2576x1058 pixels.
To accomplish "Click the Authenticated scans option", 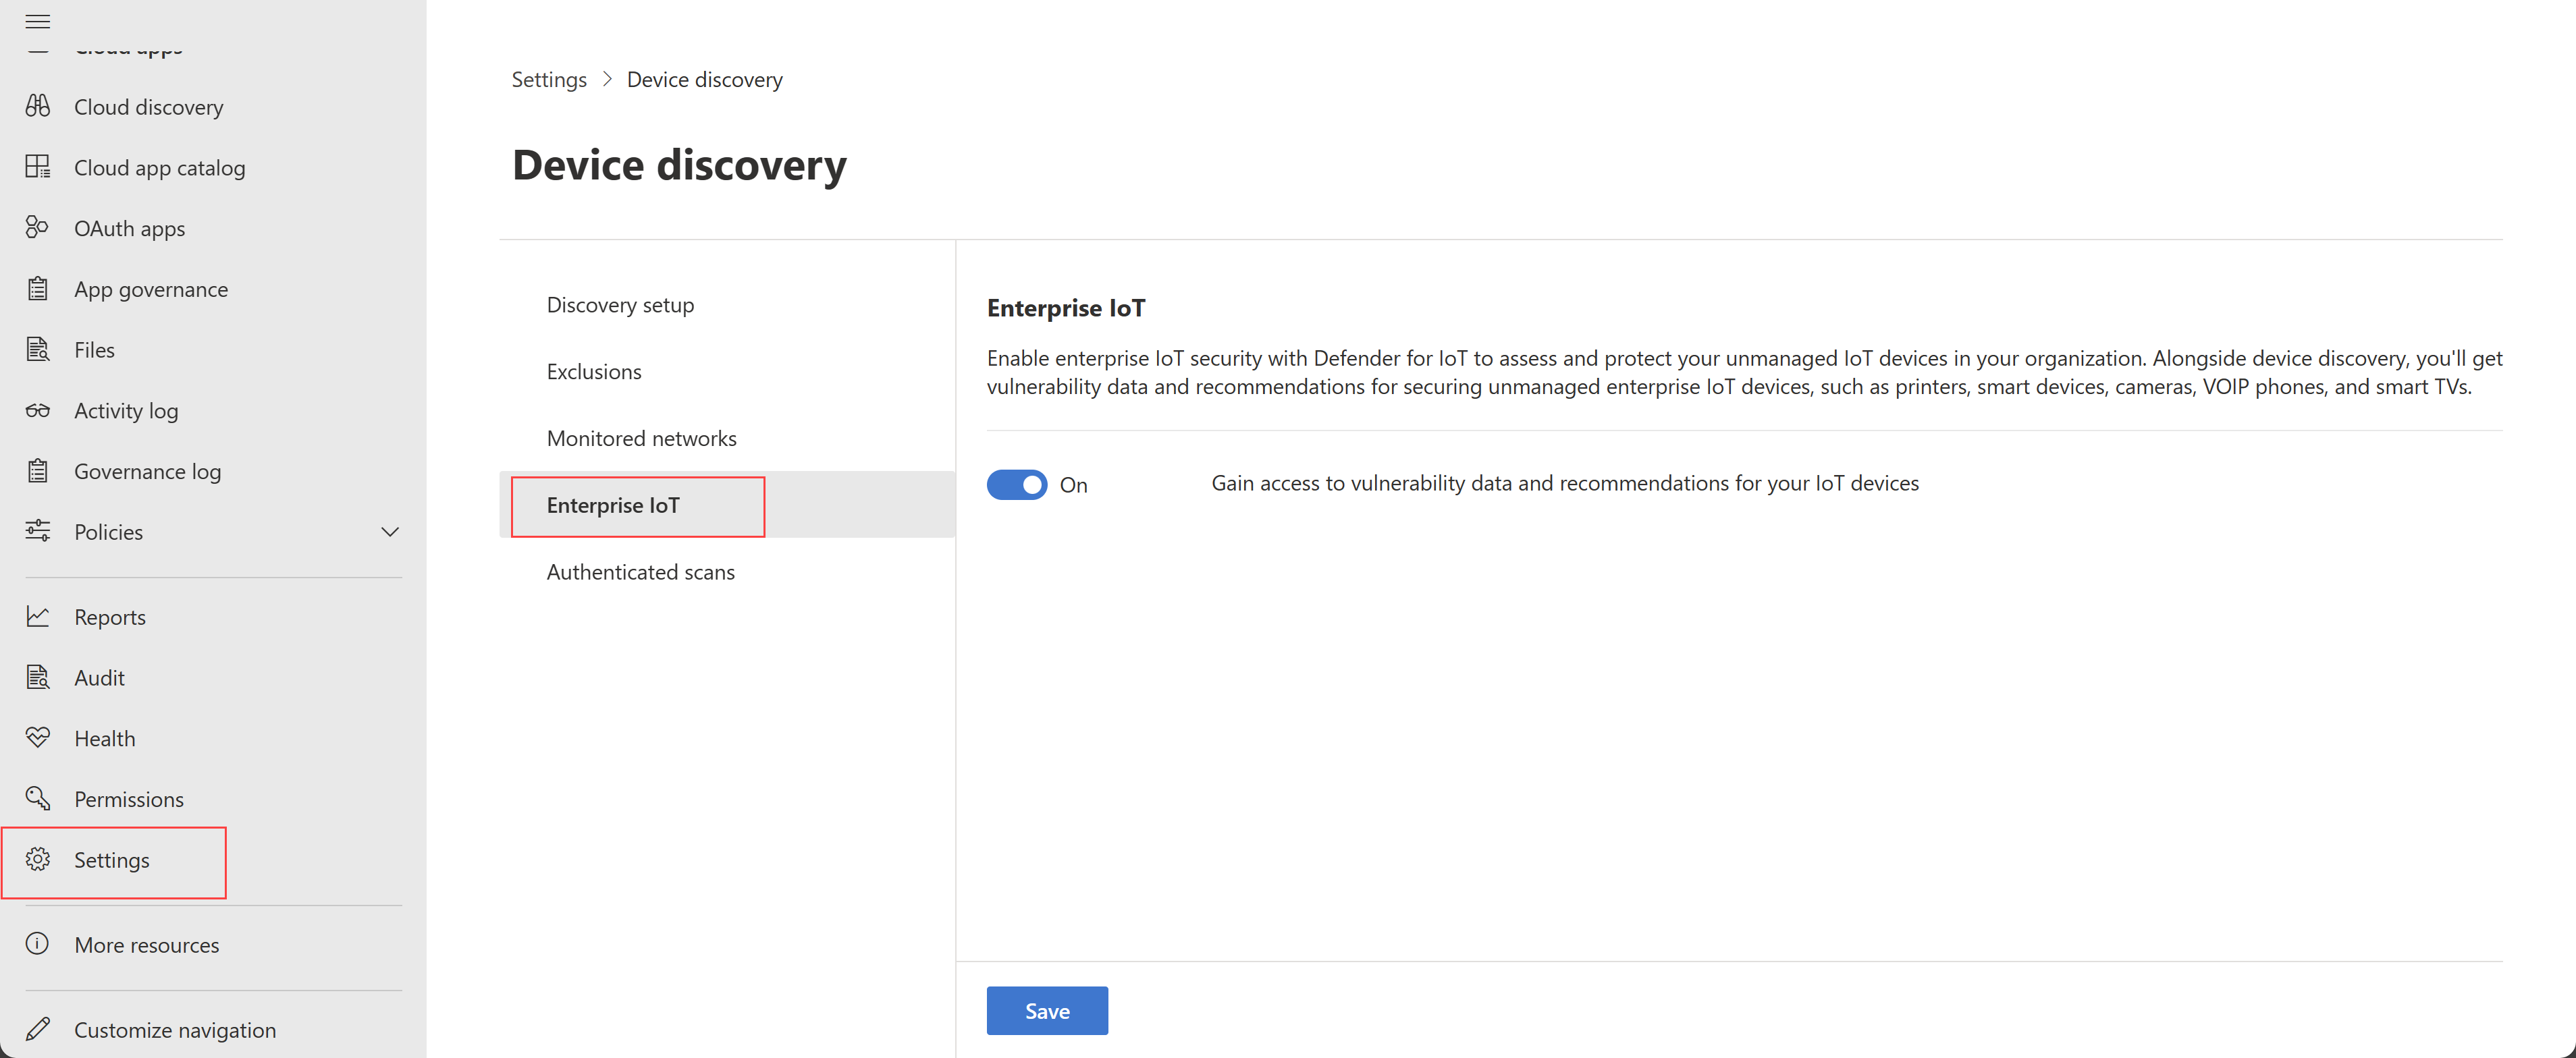I will point(641,570).
